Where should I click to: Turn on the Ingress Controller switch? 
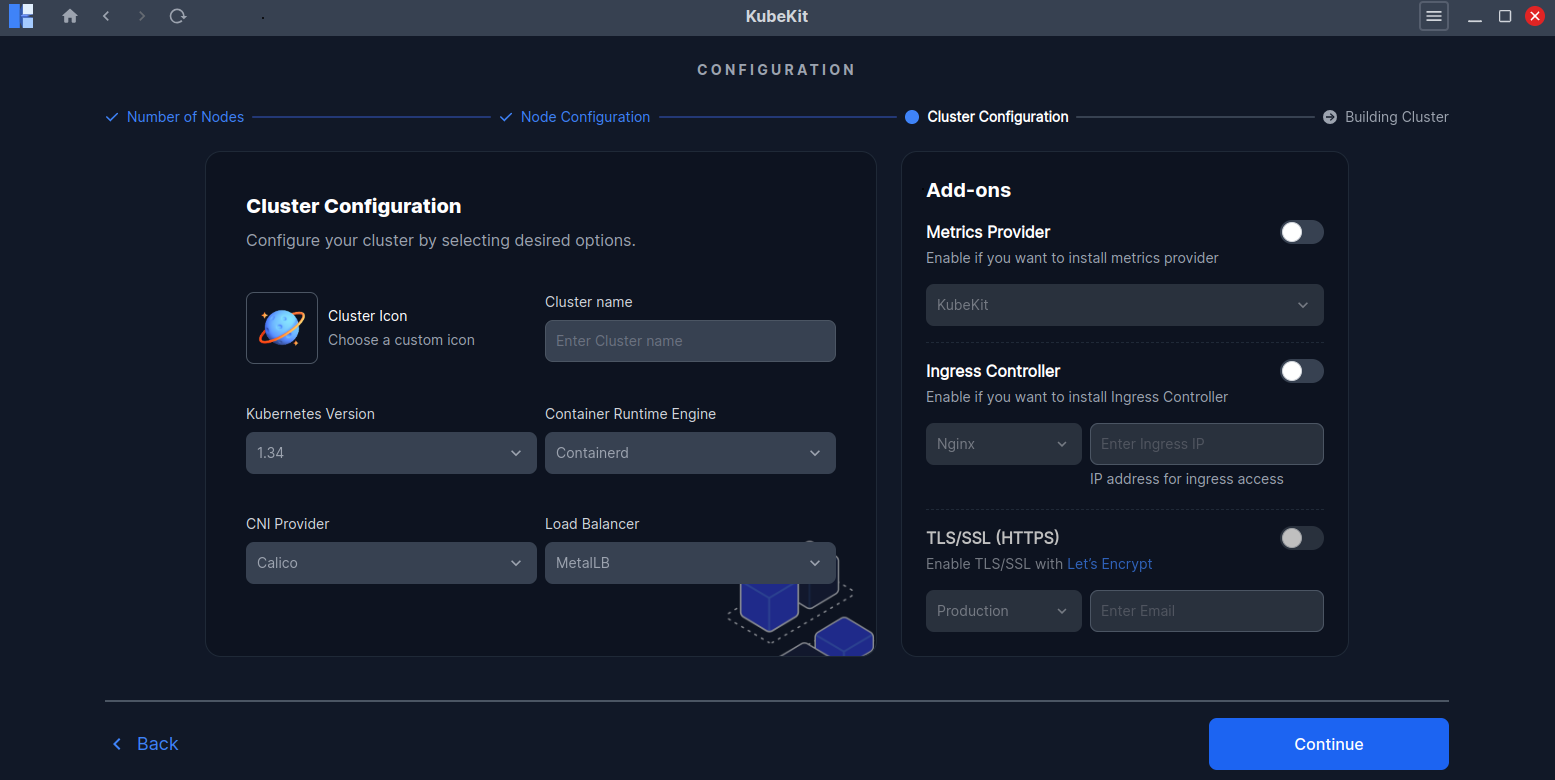1300,371
